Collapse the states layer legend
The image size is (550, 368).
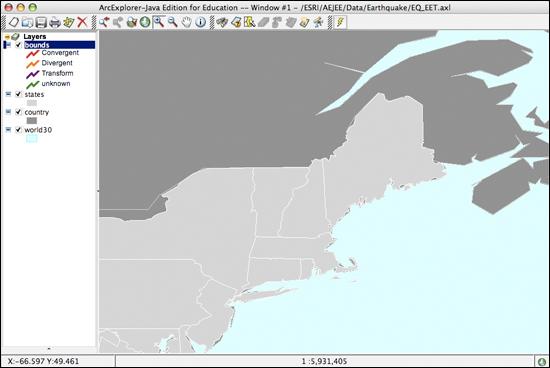pos(8,94)
